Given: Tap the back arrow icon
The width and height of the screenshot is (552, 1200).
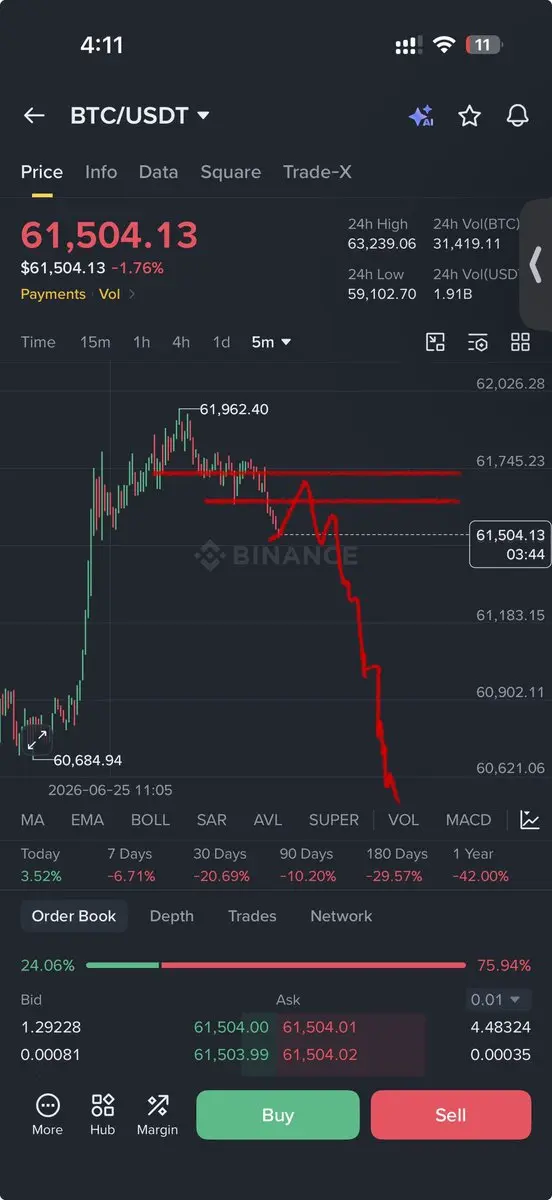Looking at the screenshot, I should click(34, 116).
